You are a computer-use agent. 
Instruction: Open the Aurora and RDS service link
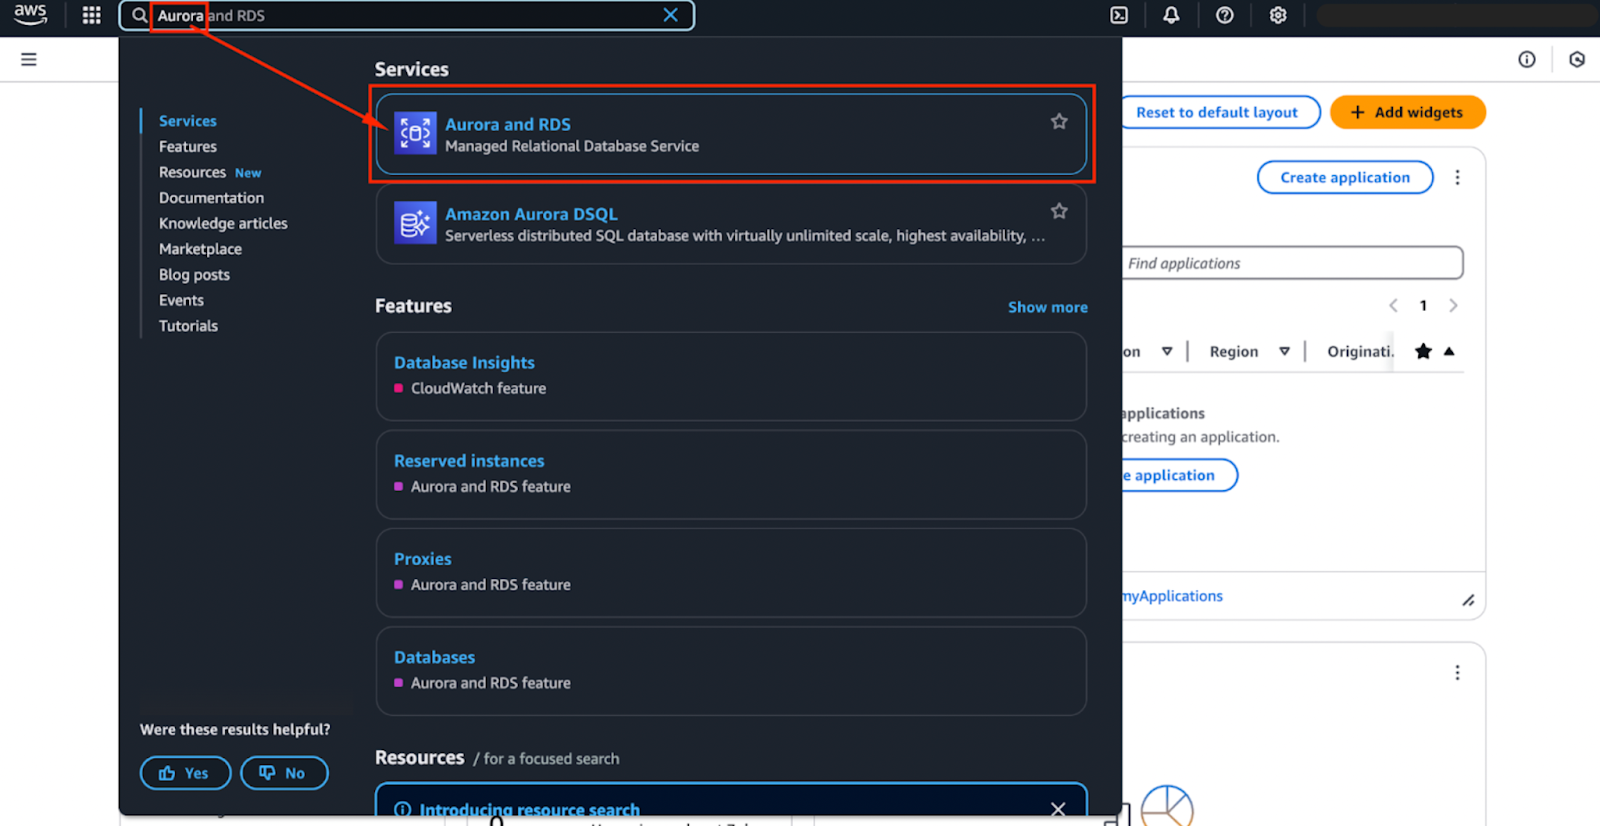pyautogui.click(x=508, y=124)
